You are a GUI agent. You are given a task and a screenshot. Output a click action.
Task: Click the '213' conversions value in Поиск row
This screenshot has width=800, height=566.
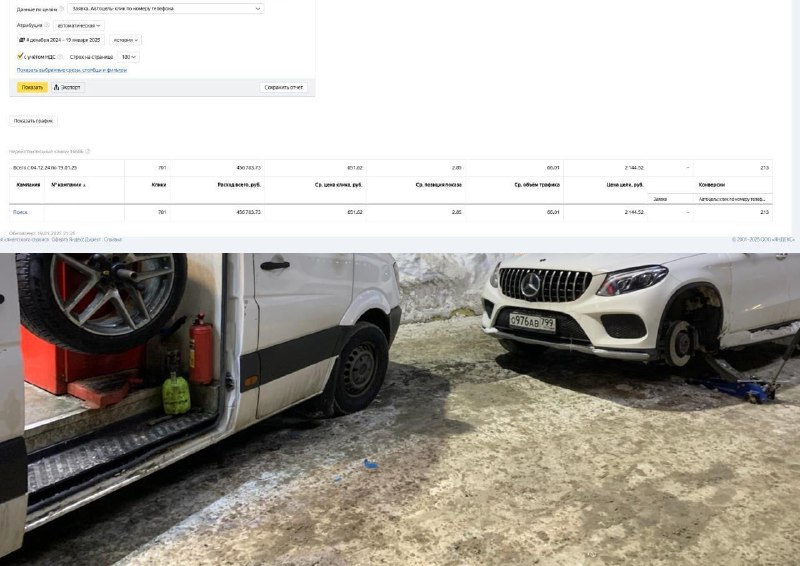click(764, 212)
